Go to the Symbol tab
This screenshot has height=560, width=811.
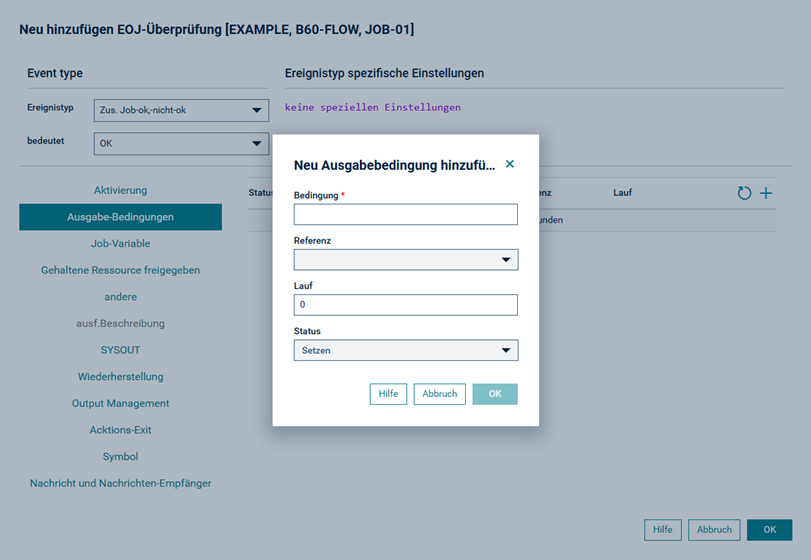pyautogui.click(x=121, y=457)
